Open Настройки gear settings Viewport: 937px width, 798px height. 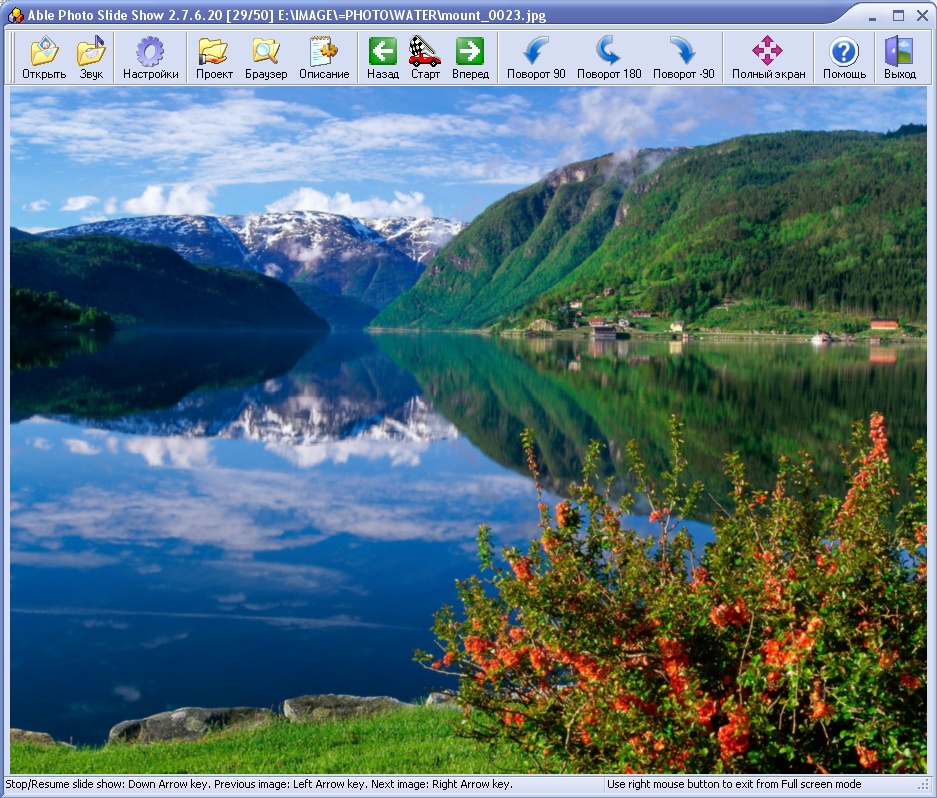click(x=151, y=58)
